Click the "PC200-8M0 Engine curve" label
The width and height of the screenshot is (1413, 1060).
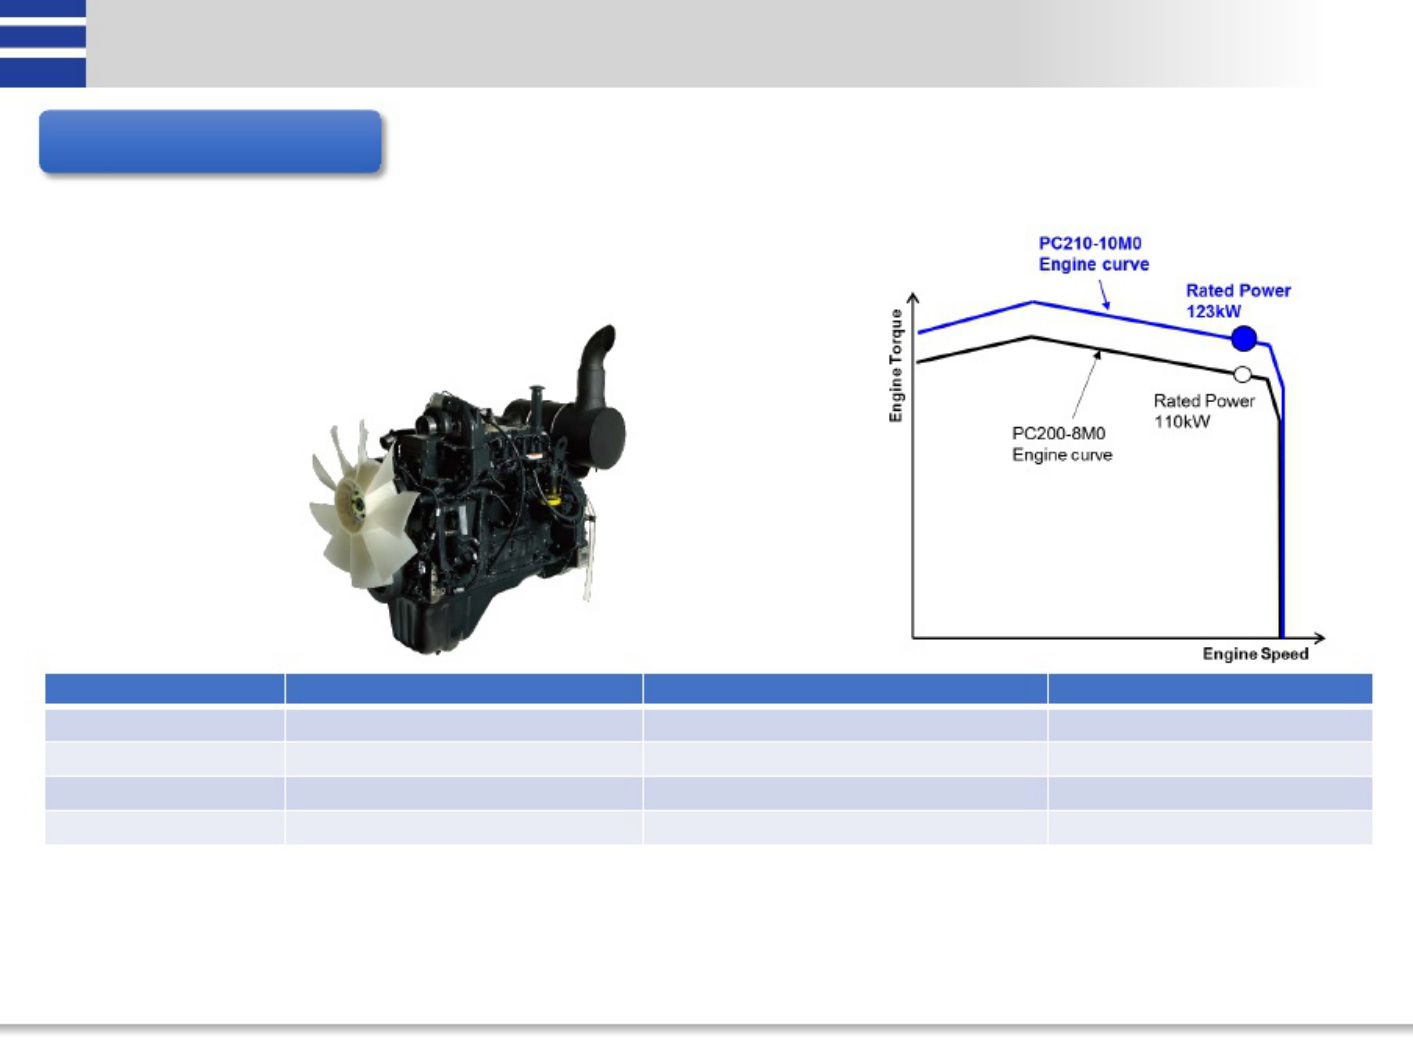1062,444
